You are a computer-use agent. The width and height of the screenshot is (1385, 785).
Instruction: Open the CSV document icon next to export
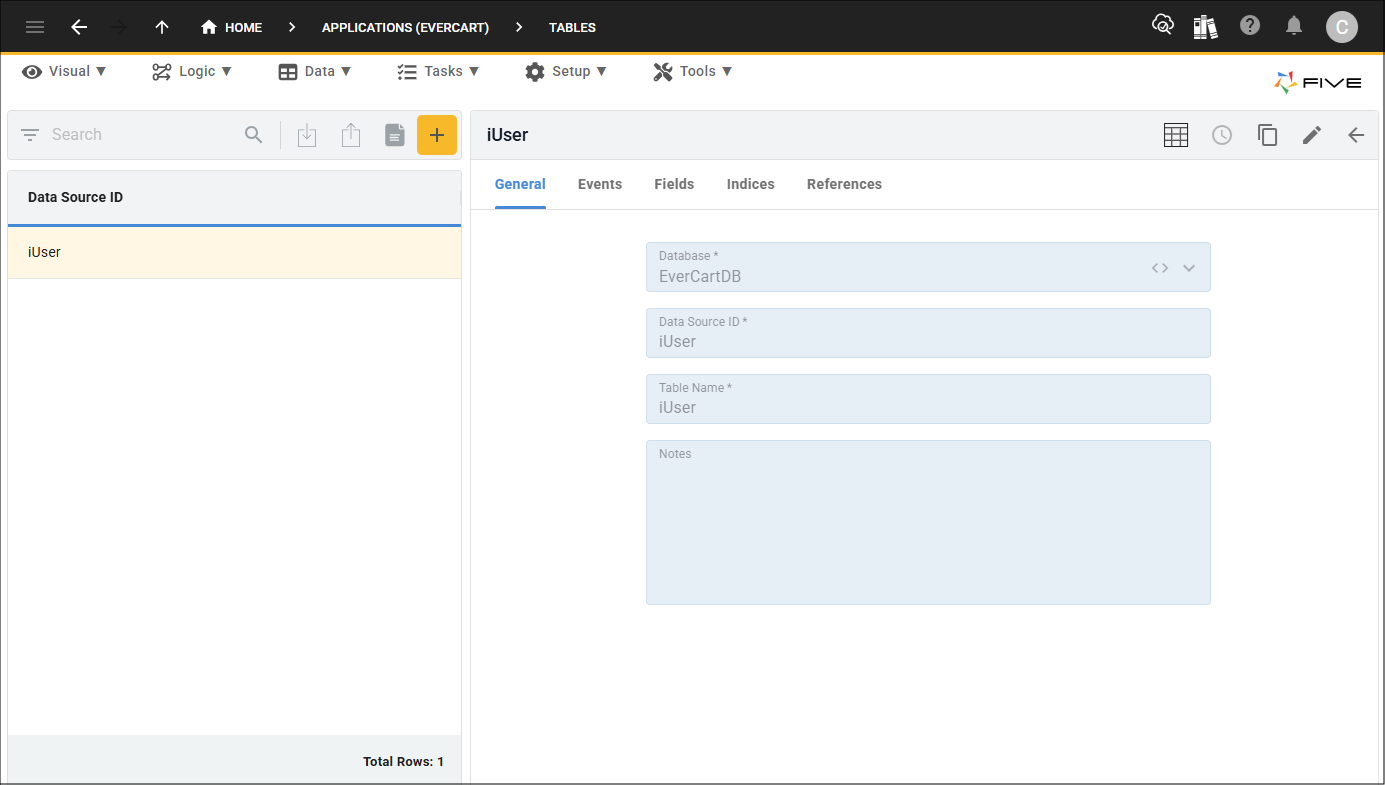pos(394,134)
